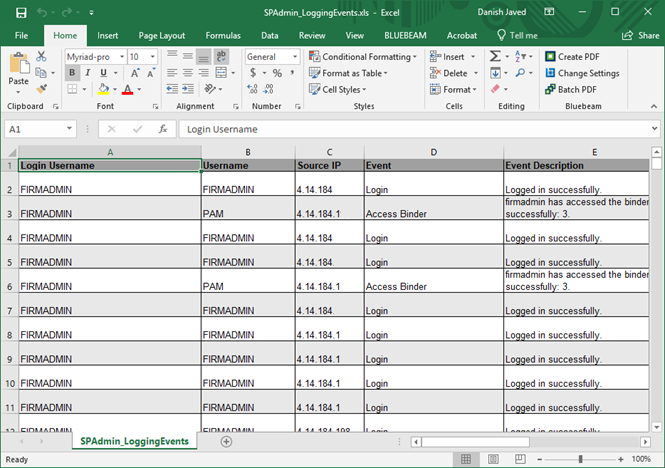Click the AutoSum sigma icon

(495, 57)
